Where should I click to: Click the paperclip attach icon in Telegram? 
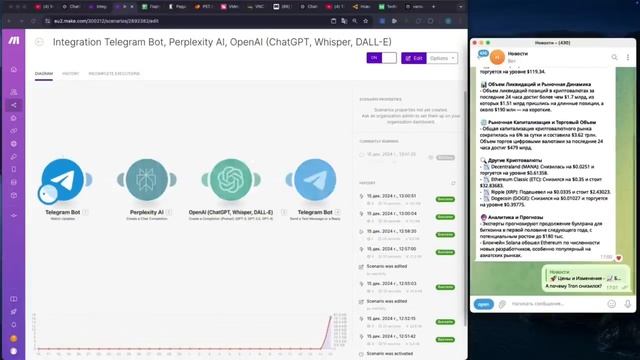tap(502, 304)
